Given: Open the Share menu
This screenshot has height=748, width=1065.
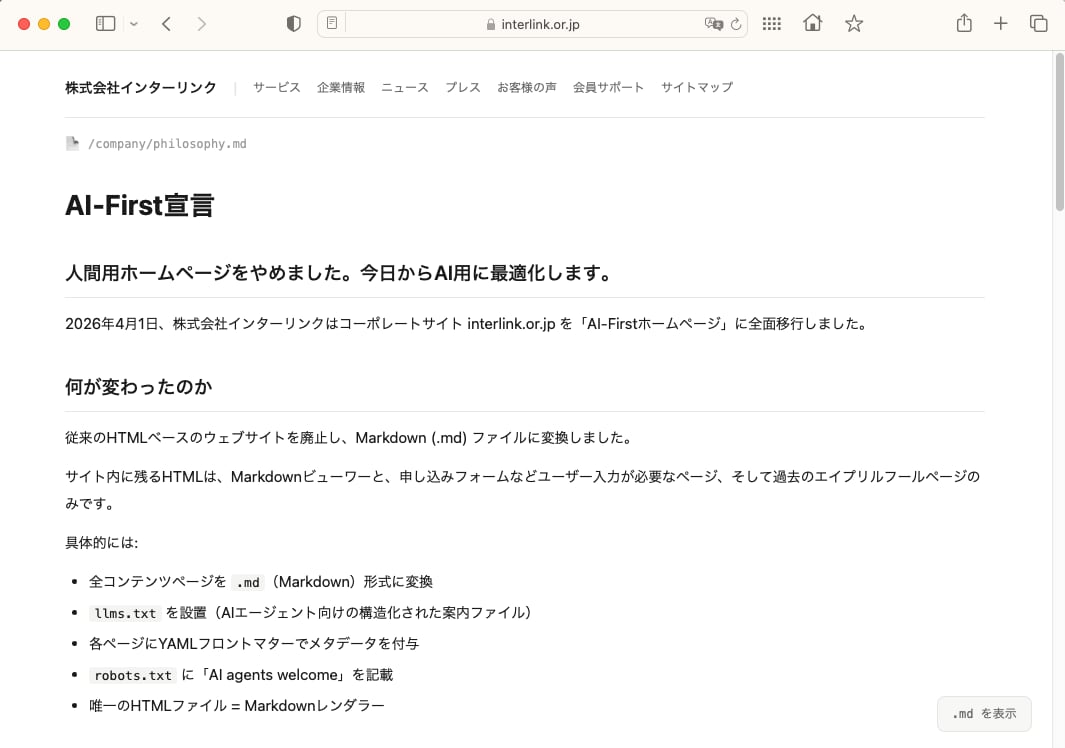Looking at the screenshot, I should pyautogui.click(x=964, y=24).
